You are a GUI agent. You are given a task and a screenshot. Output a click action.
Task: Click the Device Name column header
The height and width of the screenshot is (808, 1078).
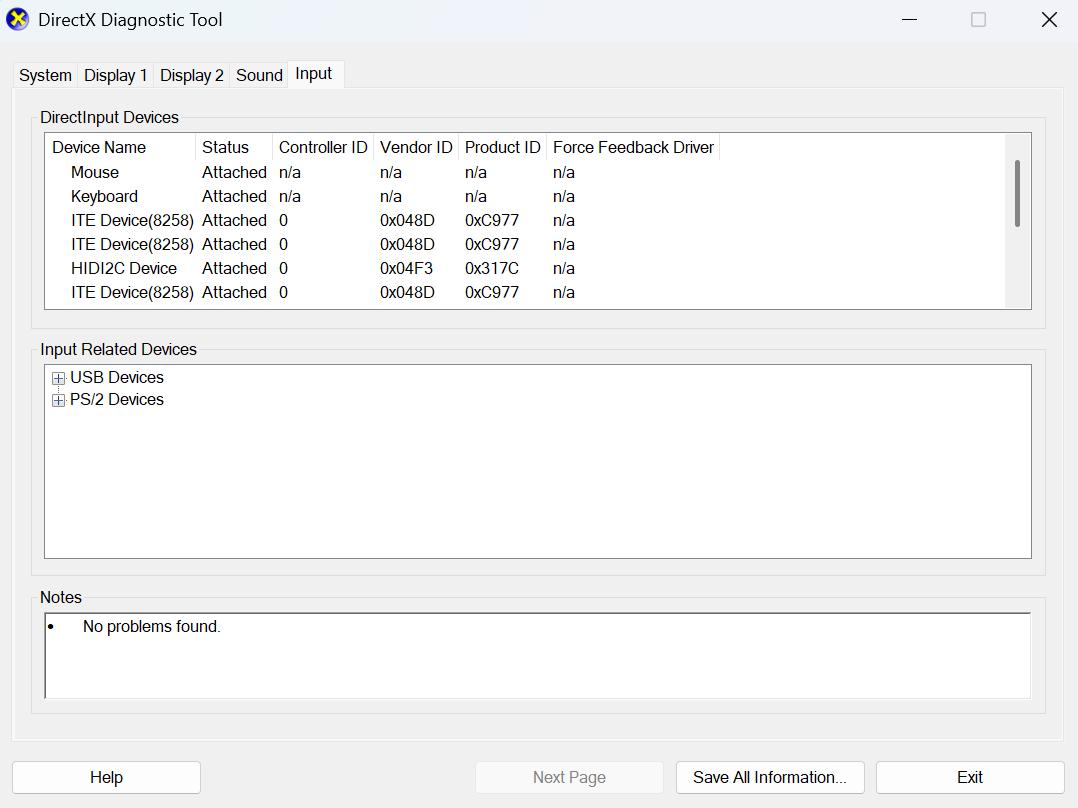pos(99,147)
